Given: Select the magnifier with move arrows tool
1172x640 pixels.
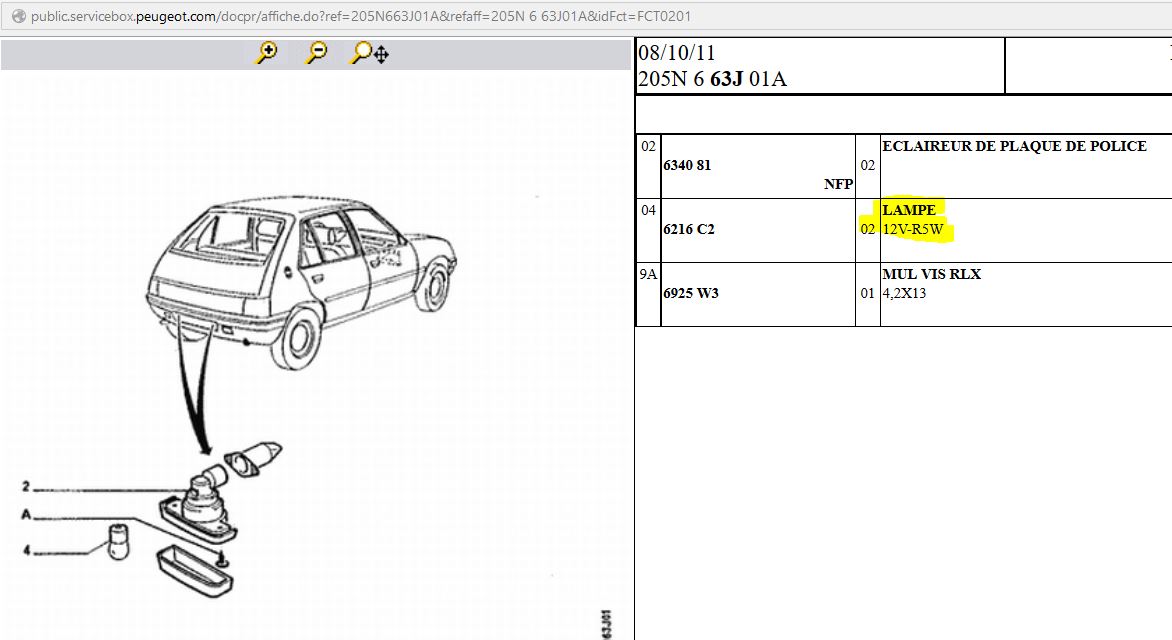Looking at the screenshot, I should coord(369,53).
